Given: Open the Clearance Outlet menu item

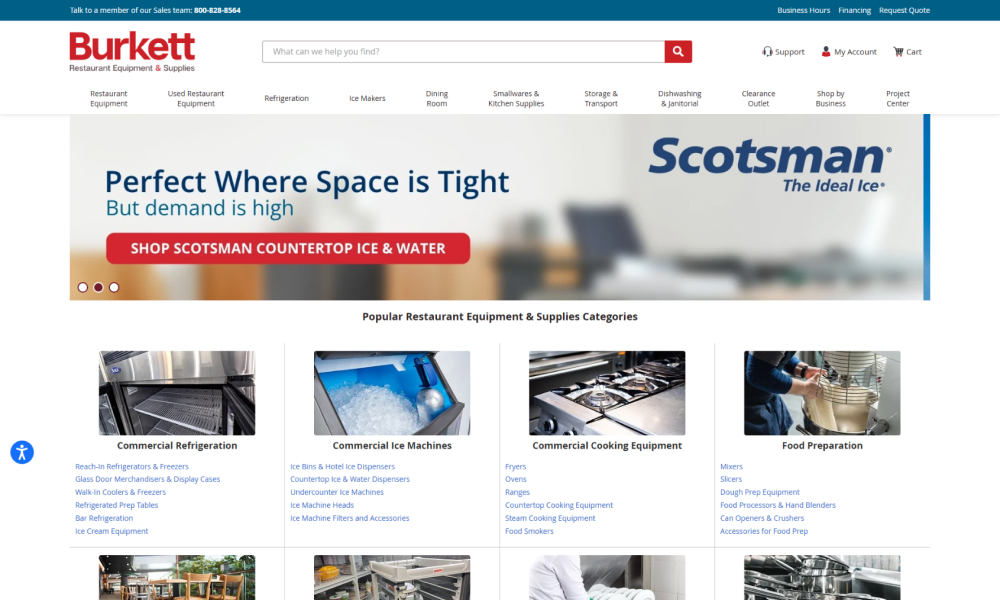Looking at the screenshot, I should pos(758,98).
